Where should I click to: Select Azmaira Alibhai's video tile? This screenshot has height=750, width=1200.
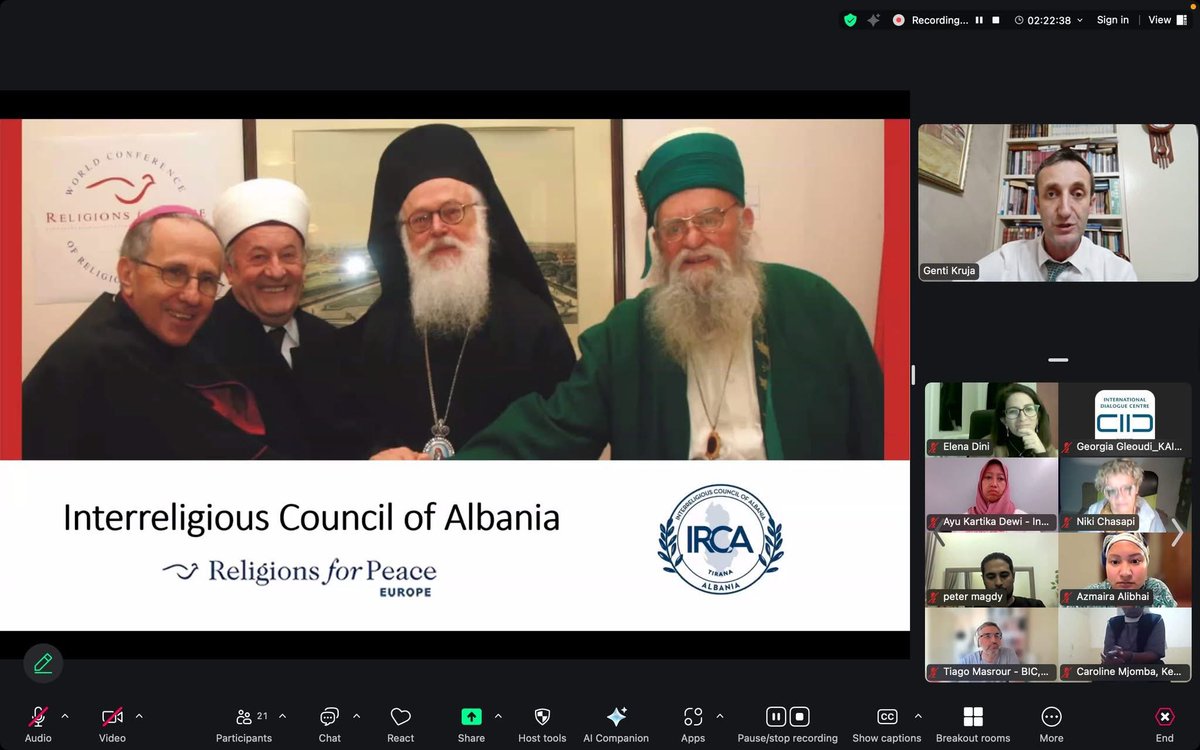point(1125,570)
